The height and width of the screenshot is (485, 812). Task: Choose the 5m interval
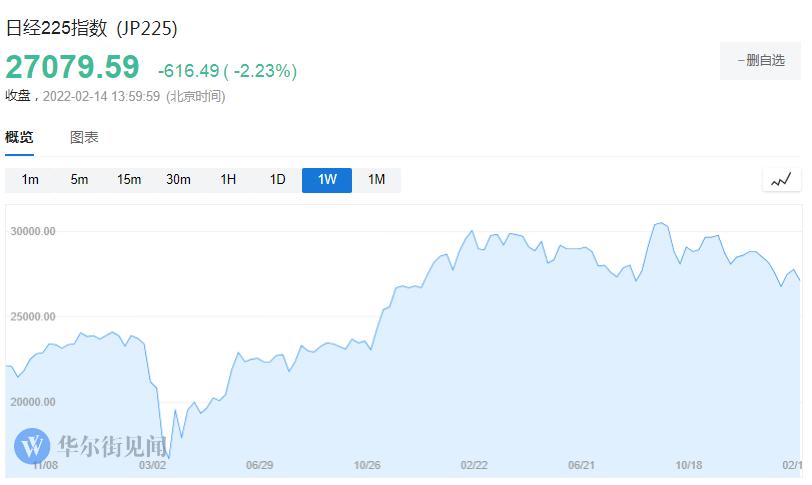79,180
